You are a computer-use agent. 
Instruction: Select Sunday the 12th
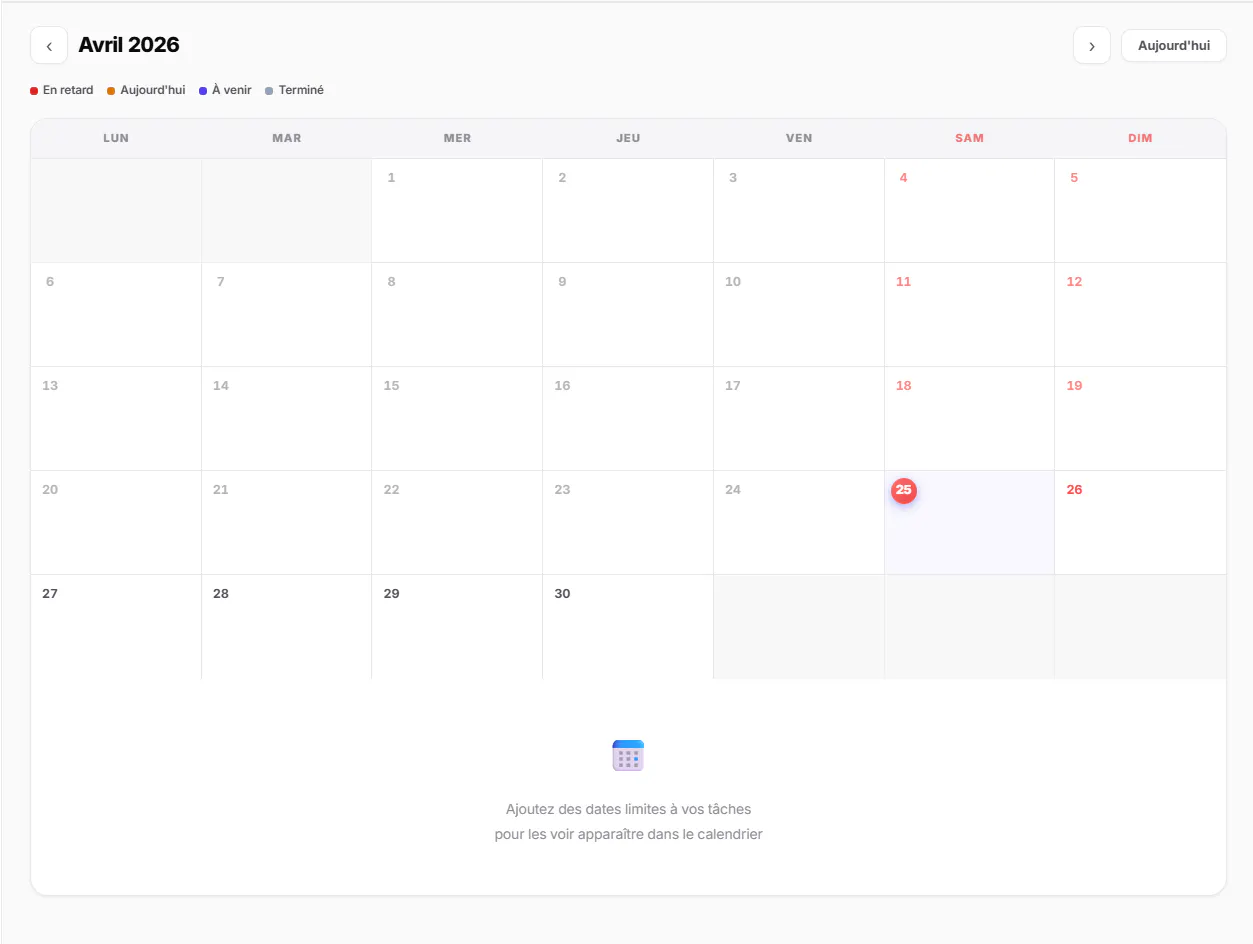click(1140, 314)
